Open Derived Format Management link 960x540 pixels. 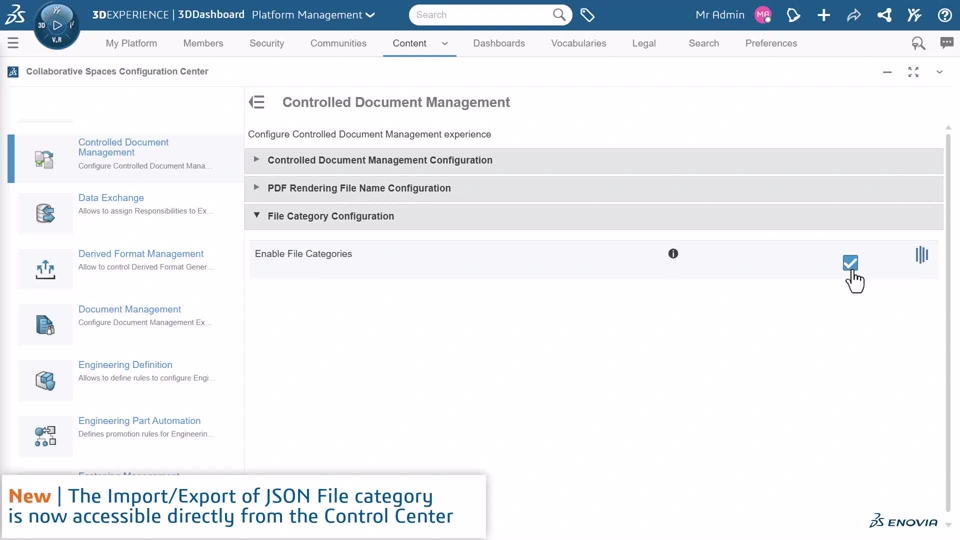(141, 253)
